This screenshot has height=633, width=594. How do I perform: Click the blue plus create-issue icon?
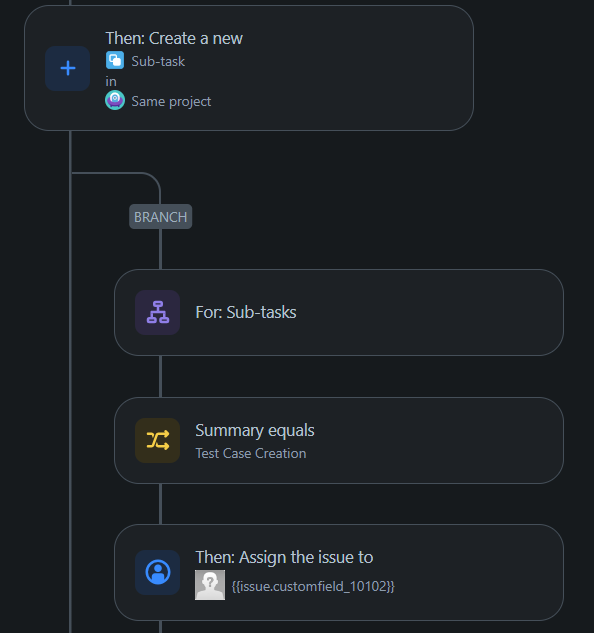(x=67, y=68)
